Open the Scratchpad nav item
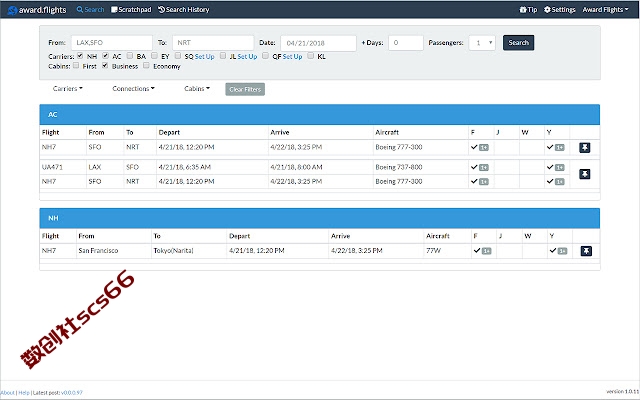This screenshot has height=400, width=640. [131, 9]
